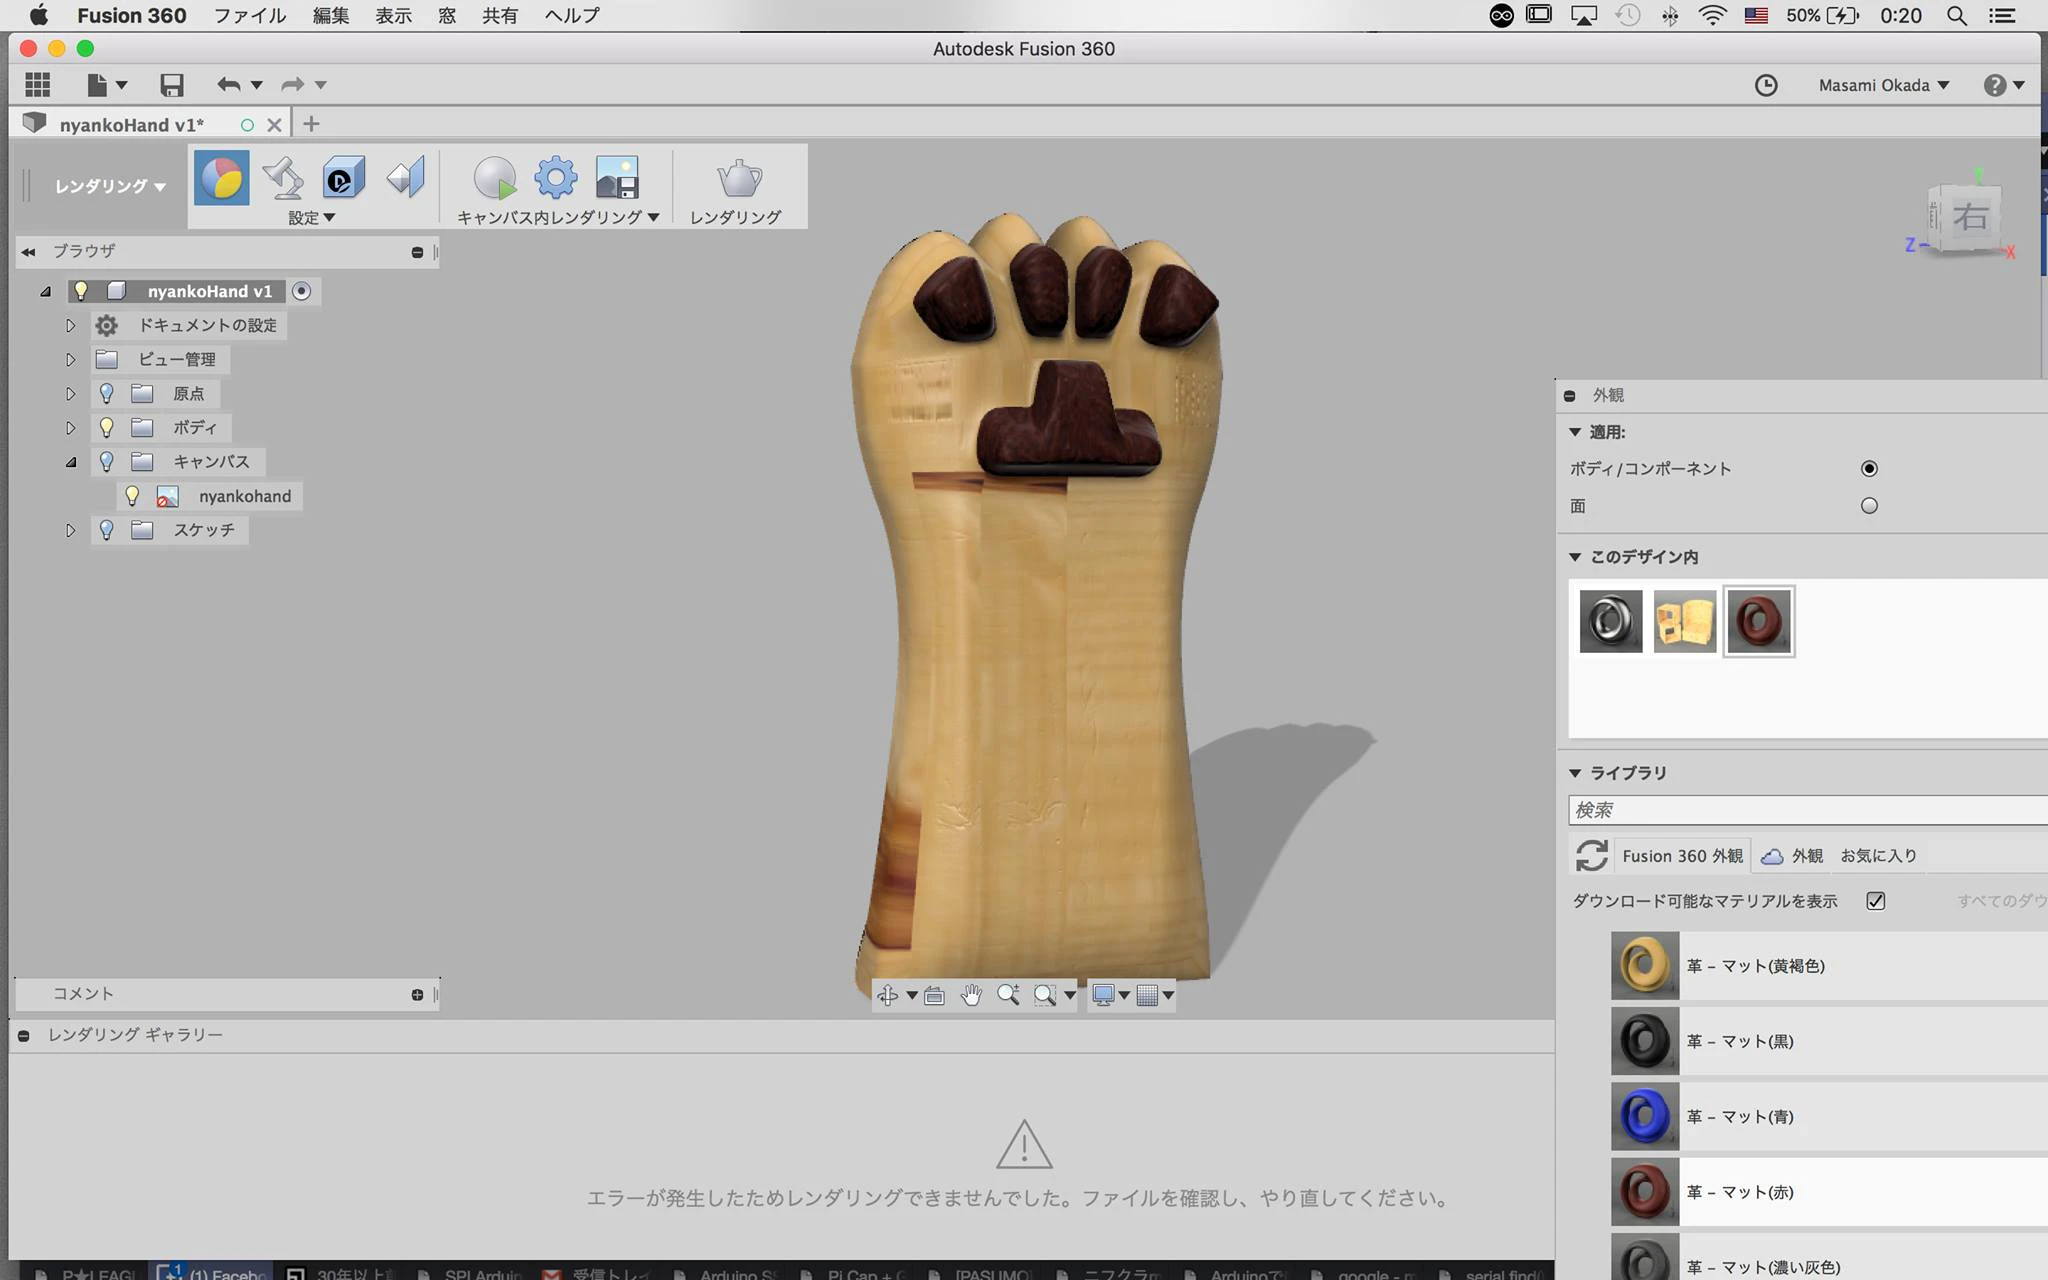
Task: Toggle visibility of nyankohand canvas
Action: click(132, 496)
